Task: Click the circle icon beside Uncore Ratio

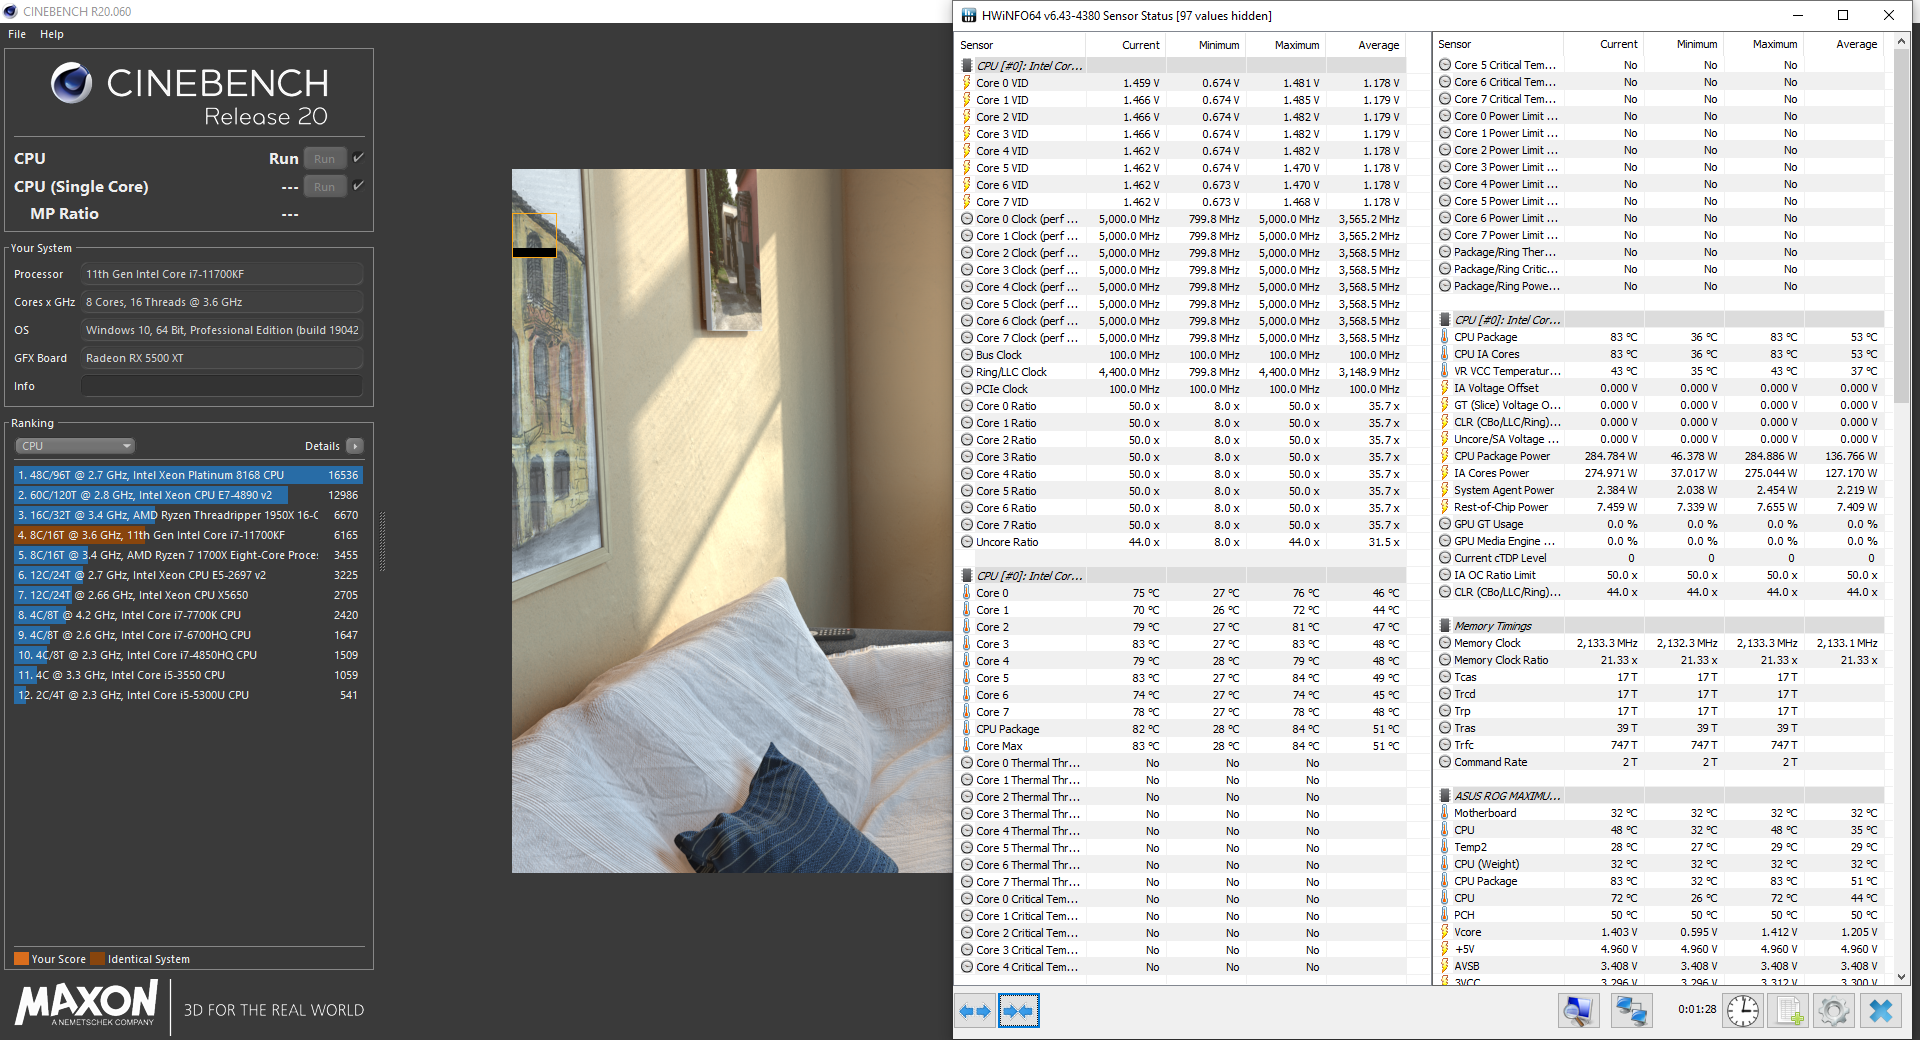Action: (x=967, y=542)
